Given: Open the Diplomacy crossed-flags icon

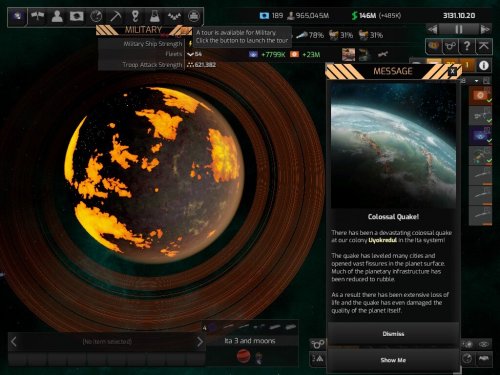Looking at the screenshot, I should pyautogui.click(x=37, y=16).
